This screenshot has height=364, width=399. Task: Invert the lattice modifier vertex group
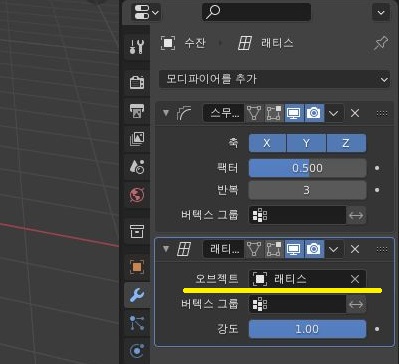click(x=356, y=304)
